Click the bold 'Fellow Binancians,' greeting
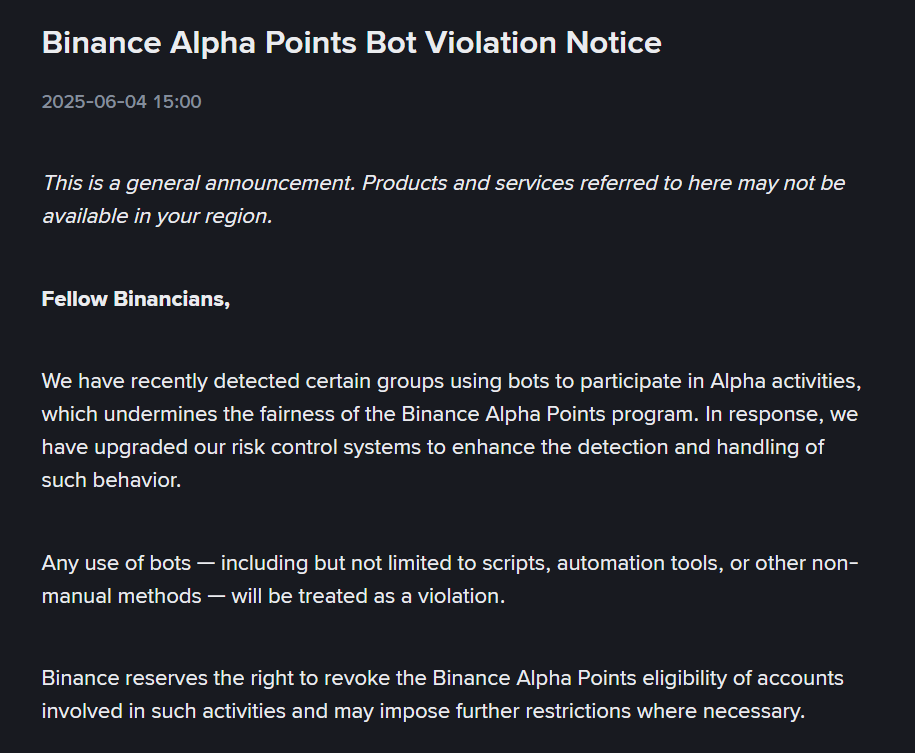The height and width of the screenshot is (753, 915). pos(136,299)
